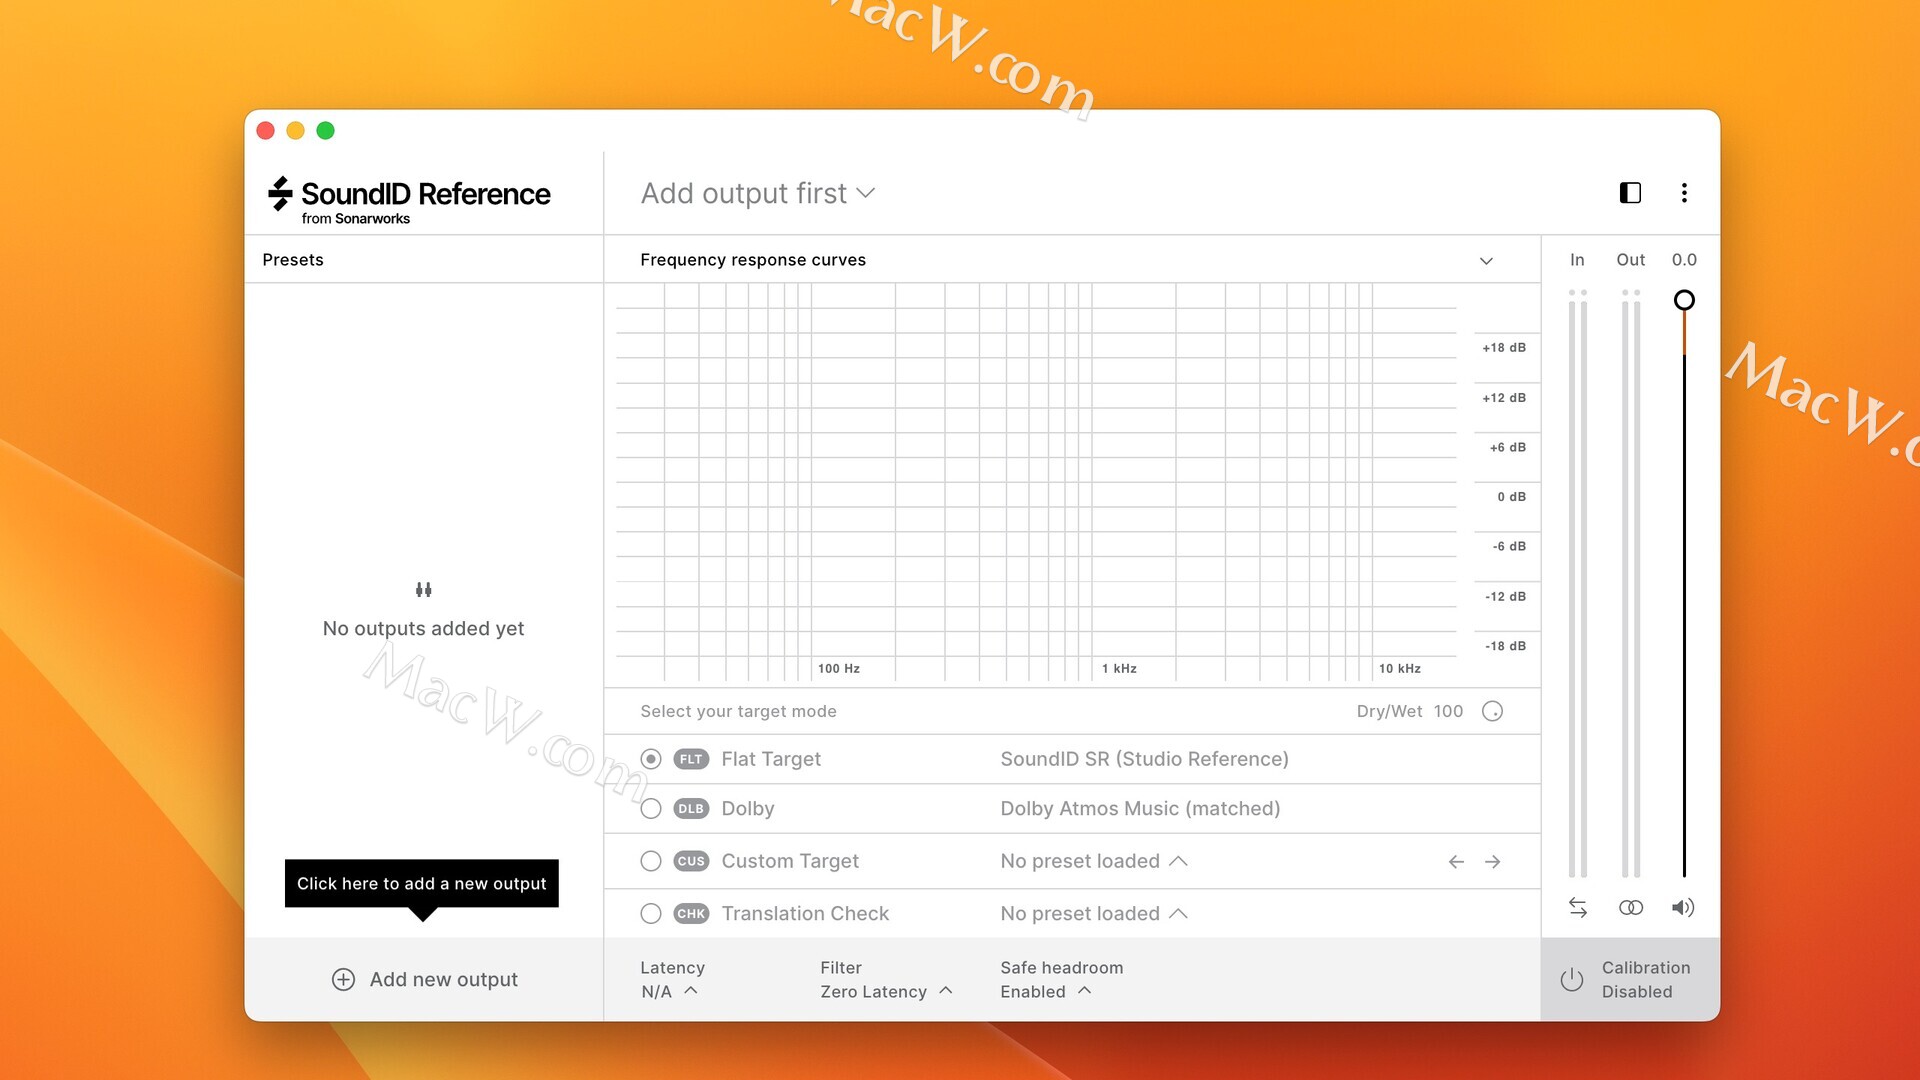This screenshot has width=1920, height=1080.
Task: Click the Click here to add tooltip
Action: click(421, 884)
